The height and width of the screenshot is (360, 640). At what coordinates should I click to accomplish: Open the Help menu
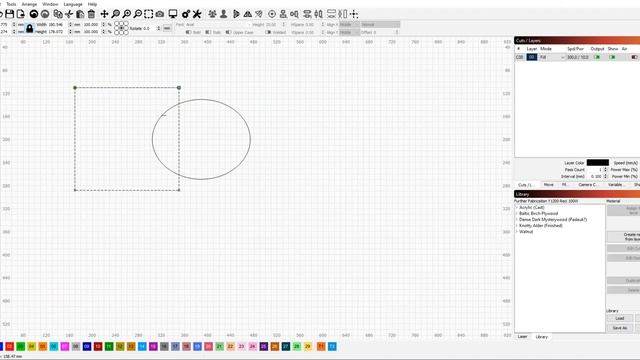coord(92,4)
